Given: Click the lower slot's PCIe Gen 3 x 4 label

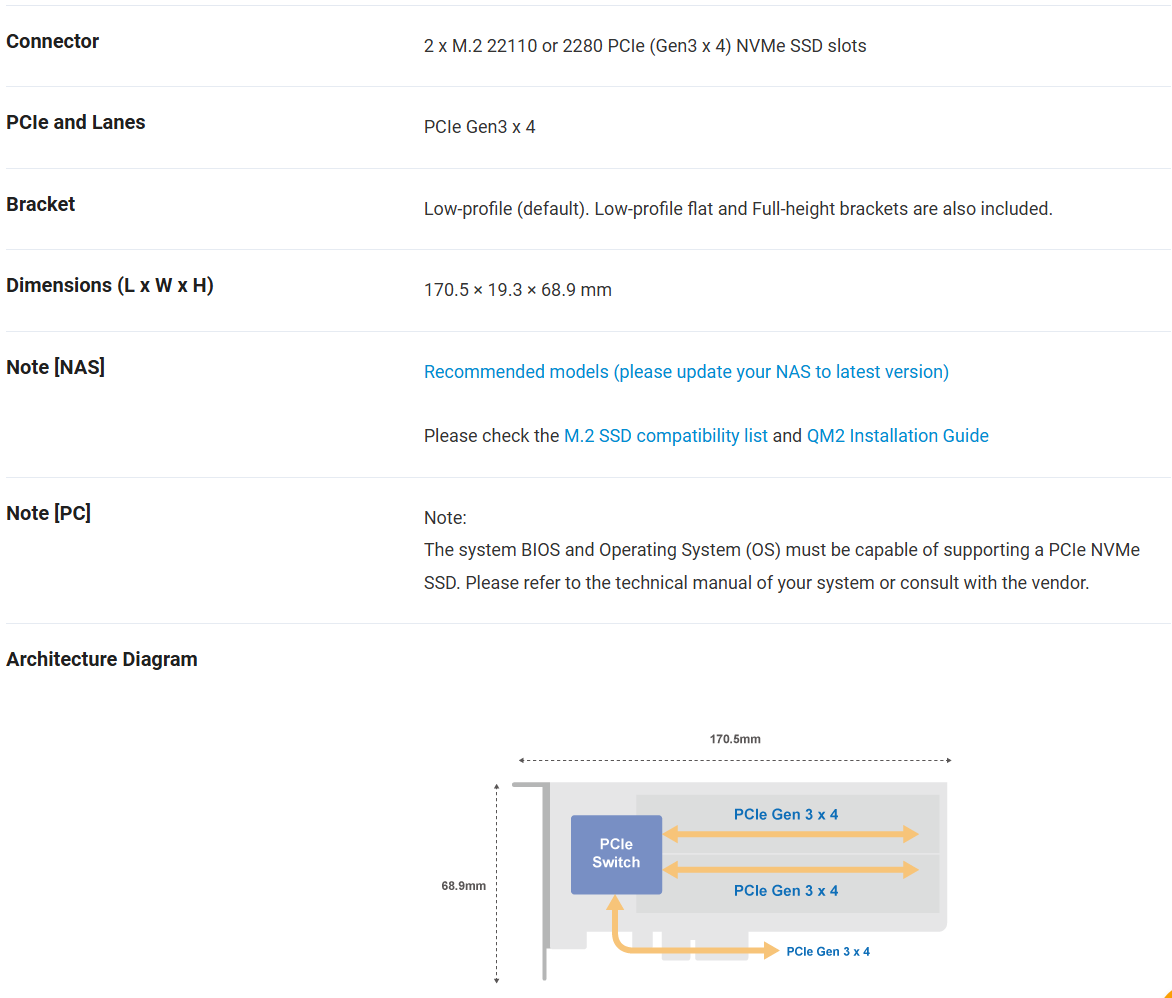Looking at the screenshot, I should [786, 891].
